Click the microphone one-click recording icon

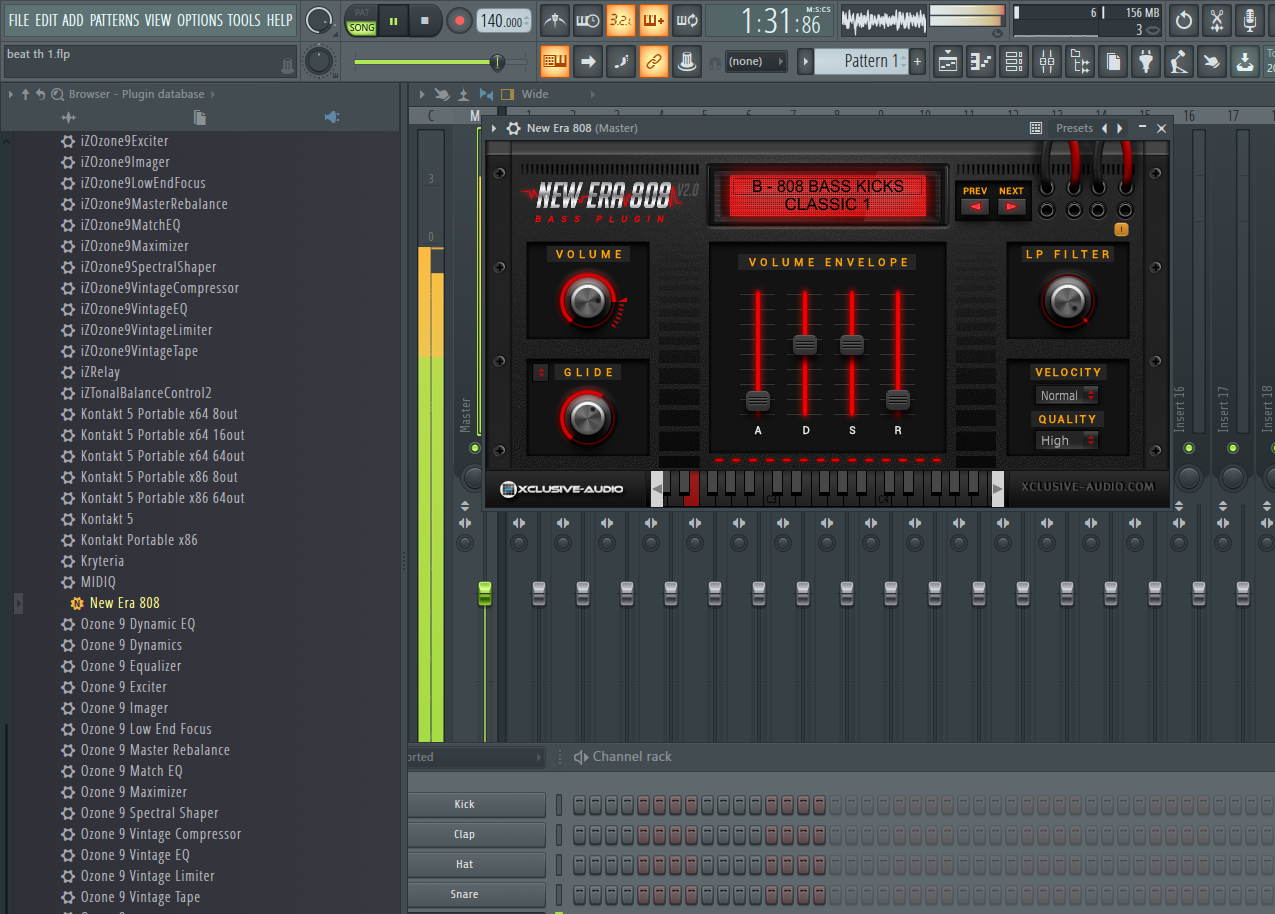(1250, 20)
